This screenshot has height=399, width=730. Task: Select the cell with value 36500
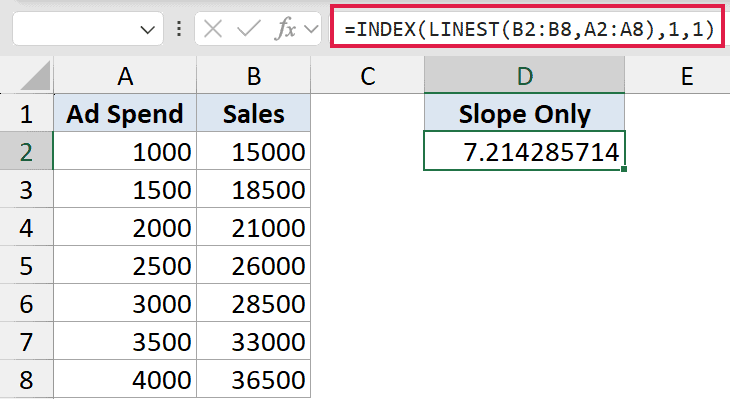point(253,379)
